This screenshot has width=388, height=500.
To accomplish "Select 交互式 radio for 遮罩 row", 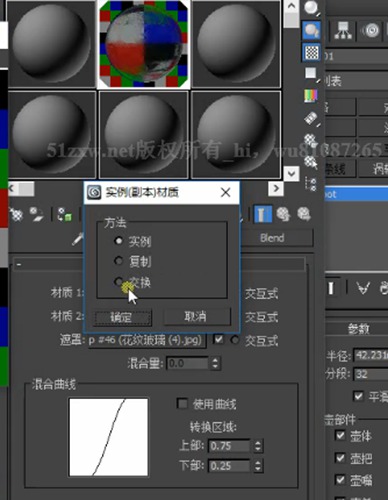I will point(235,340).
